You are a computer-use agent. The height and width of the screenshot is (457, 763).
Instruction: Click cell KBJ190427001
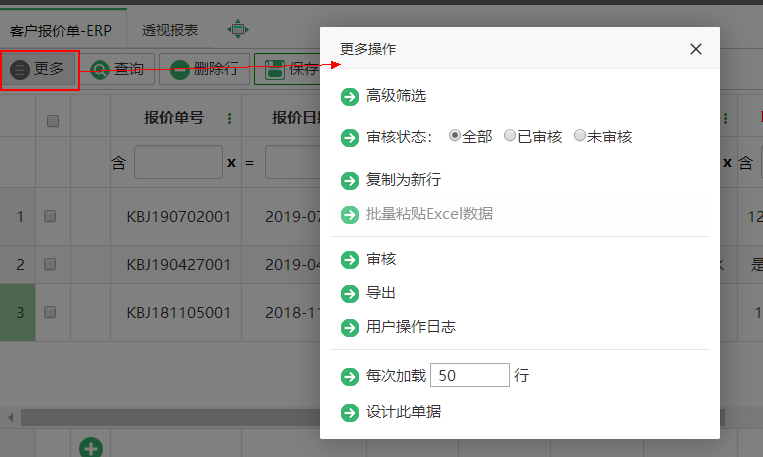pos(179,264)
